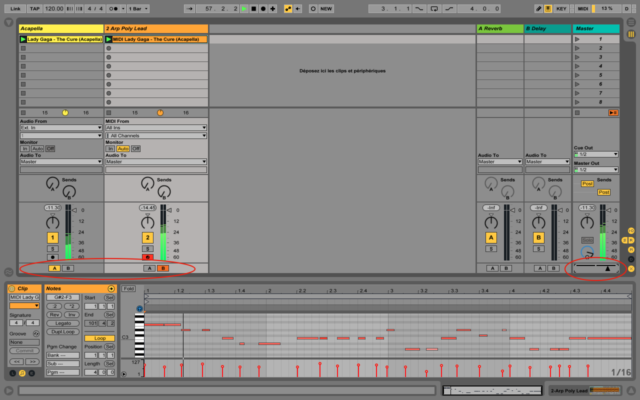The height and width of the screenshot is (400, 640).
Task: Set Arp Poly Lead Monitor to In
Action: point(110,149)
